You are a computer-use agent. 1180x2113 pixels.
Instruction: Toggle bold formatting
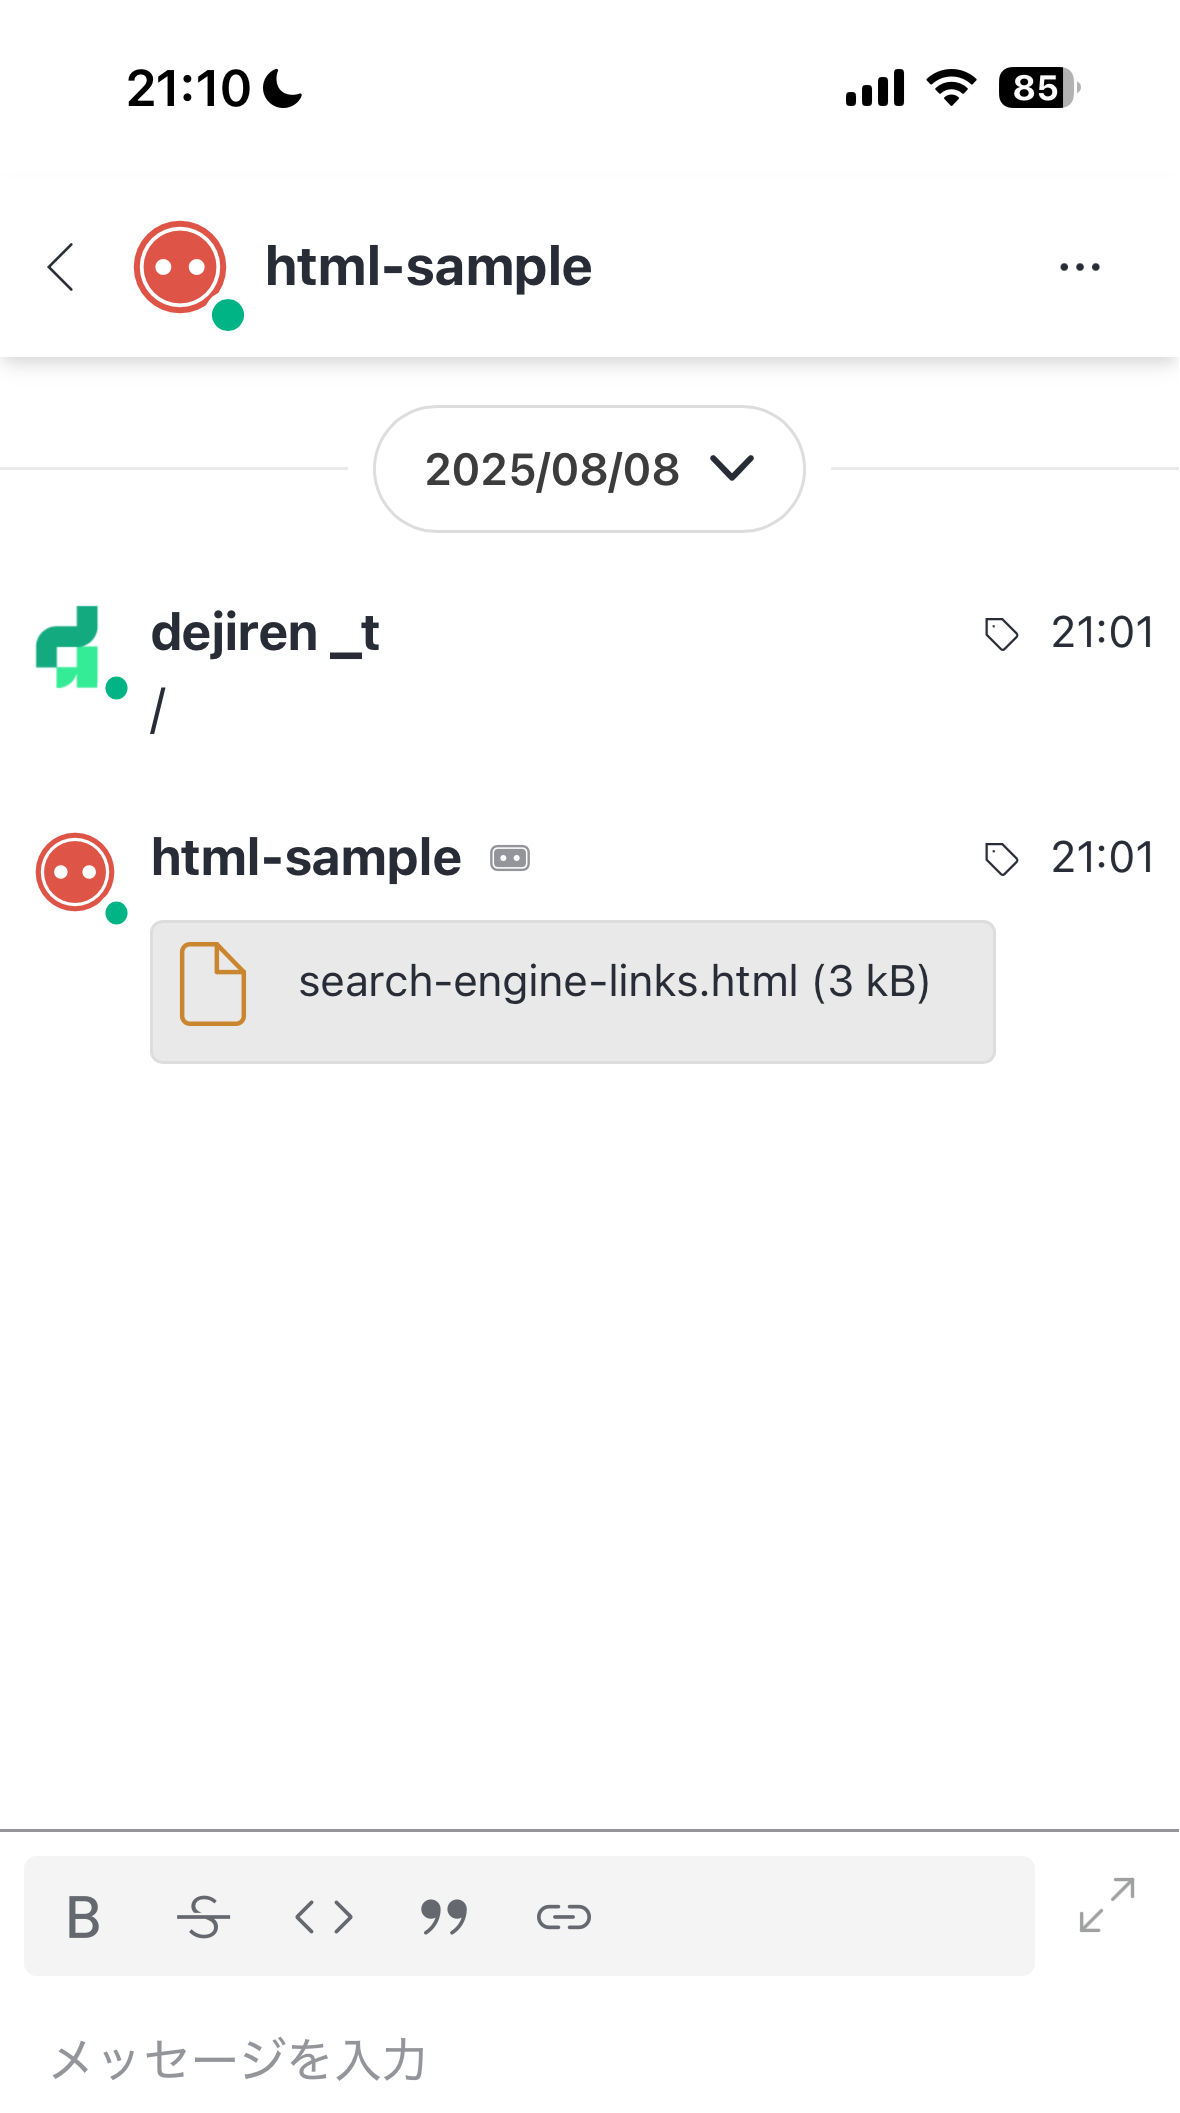tap(83, 1917)
